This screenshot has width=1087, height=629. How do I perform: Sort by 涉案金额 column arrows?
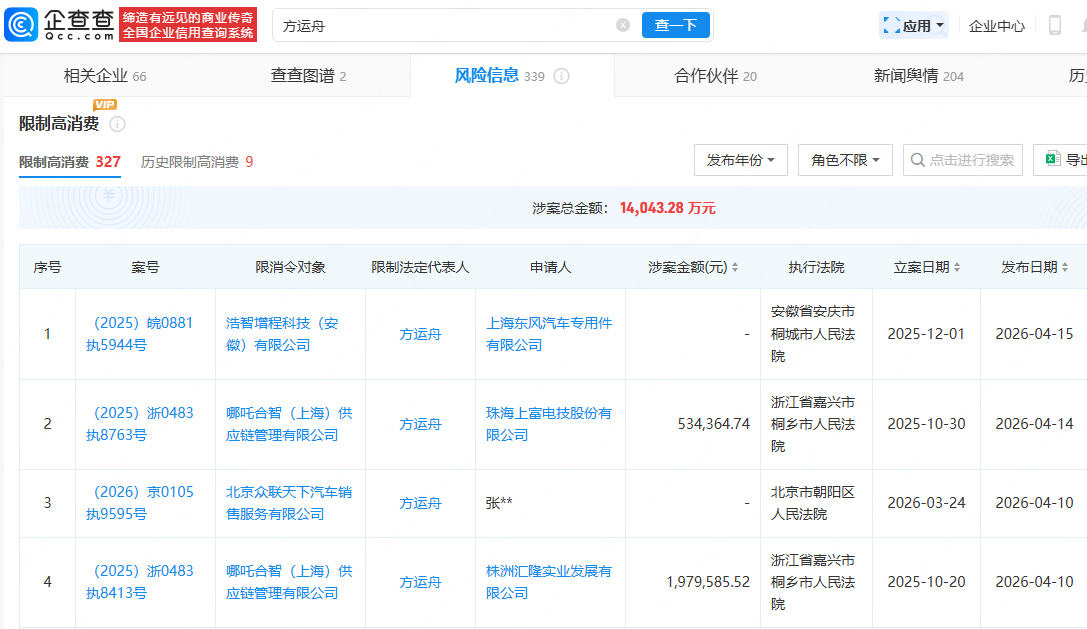(x=735, y=268)
